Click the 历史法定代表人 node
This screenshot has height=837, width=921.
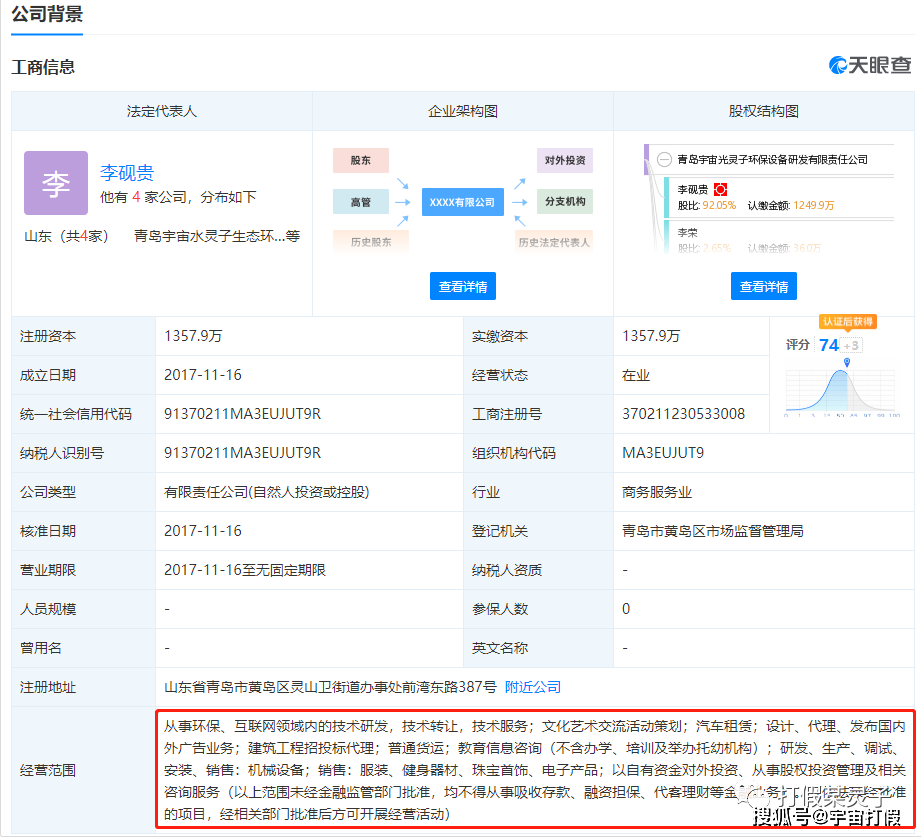[553, 242]
